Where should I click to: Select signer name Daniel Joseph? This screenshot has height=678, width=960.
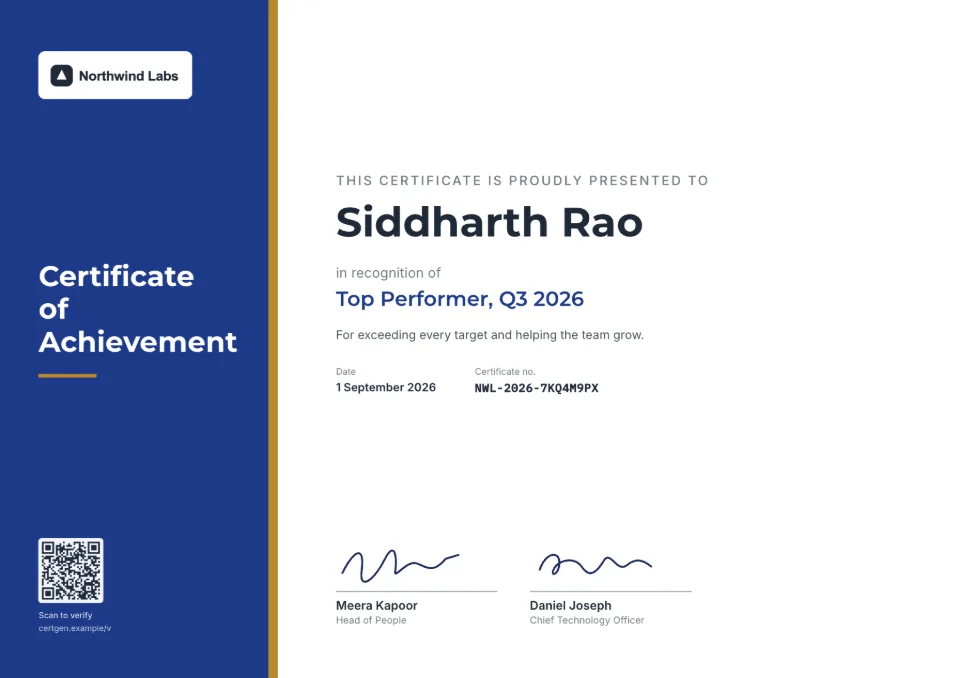tap(570, 605)
